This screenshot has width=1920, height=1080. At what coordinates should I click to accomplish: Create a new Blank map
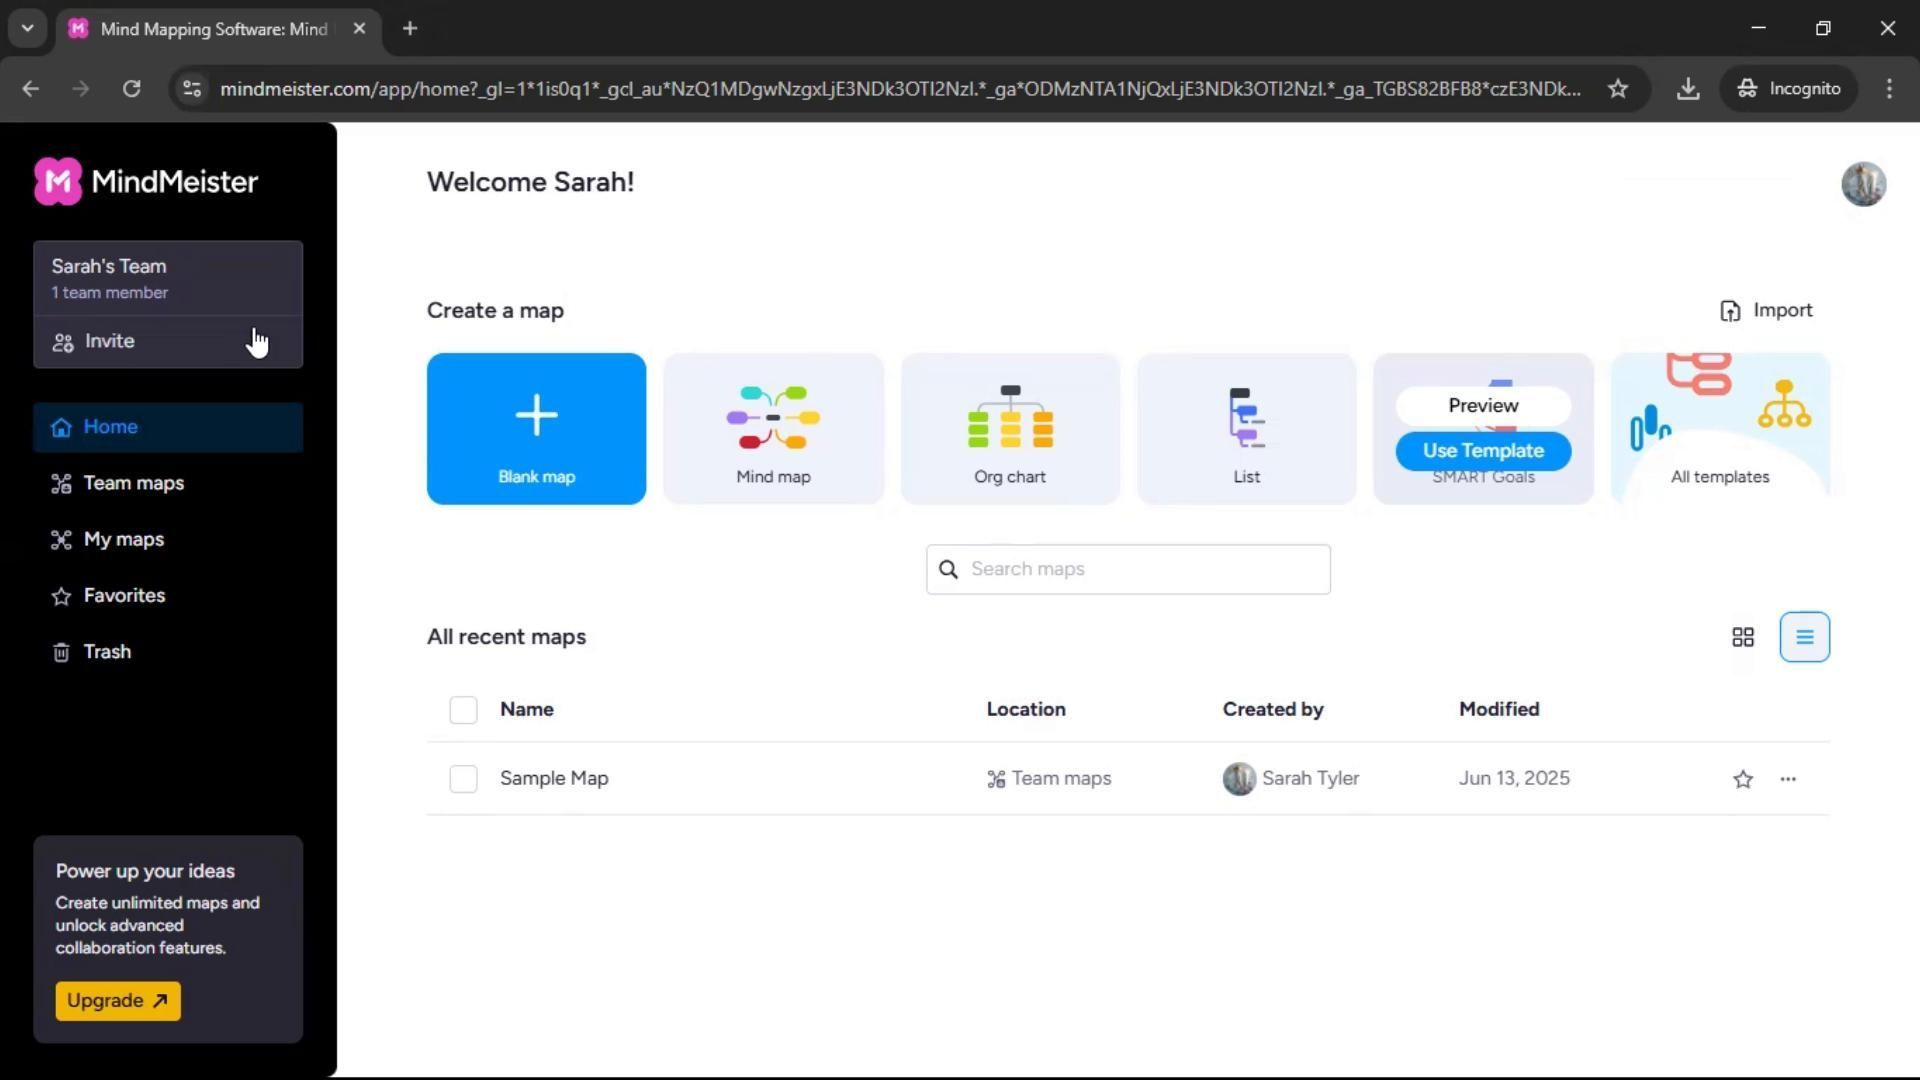536,429
